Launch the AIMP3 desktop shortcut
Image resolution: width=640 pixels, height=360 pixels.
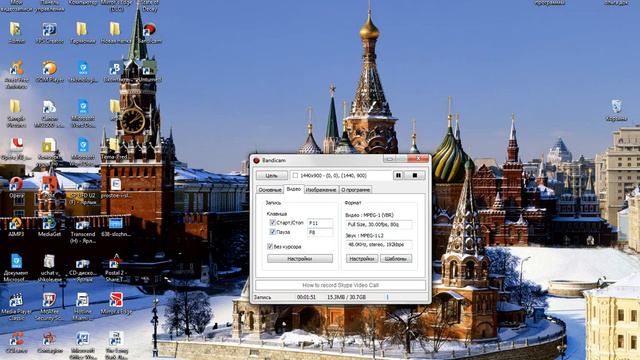[x=16, y=227]
